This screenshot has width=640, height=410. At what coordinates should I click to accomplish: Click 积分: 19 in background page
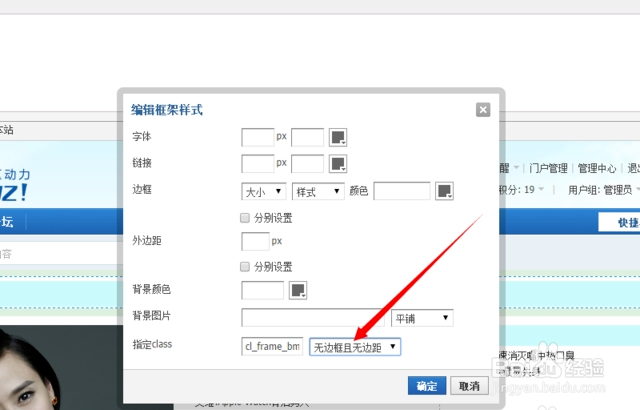[517, 190]
